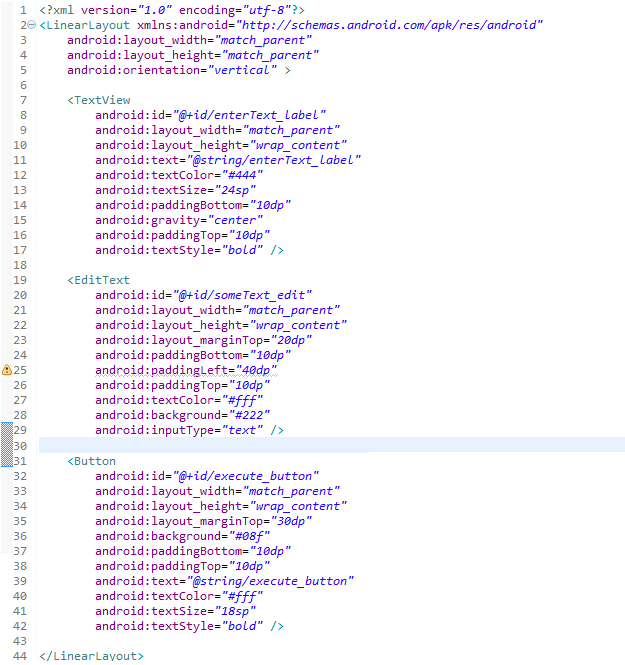Click the textColor "#444" value
The width and height of the screenshot is (625, 665).
point(242,175)
